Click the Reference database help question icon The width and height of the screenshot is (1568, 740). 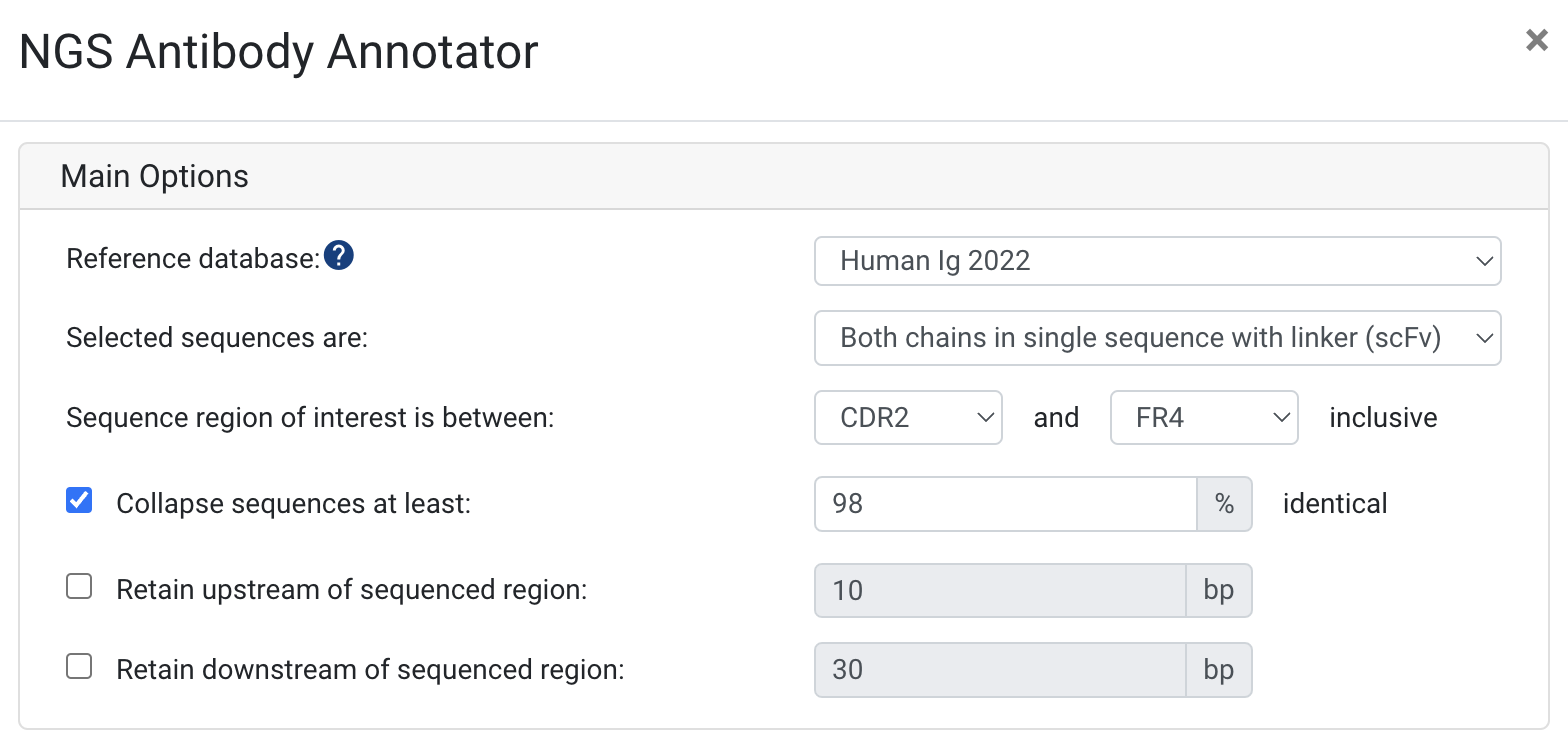click(x=340, y=257)
